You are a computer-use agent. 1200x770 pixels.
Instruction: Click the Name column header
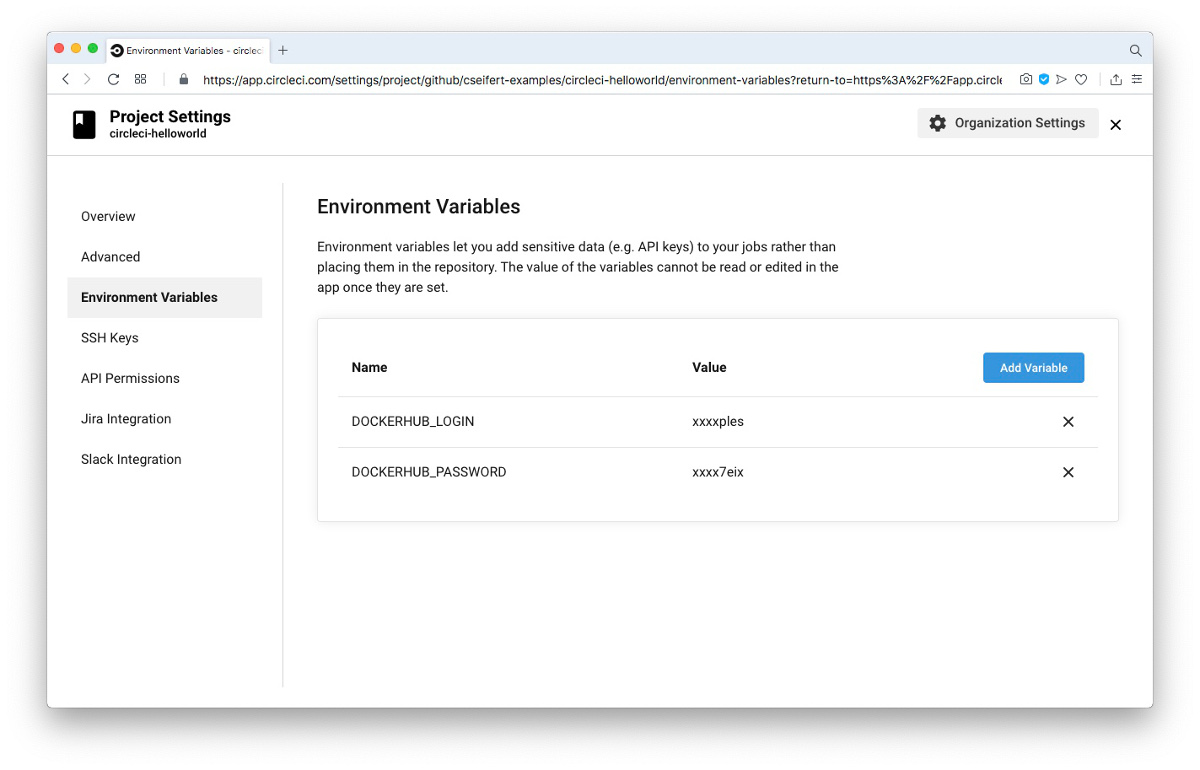coord(369,368)
